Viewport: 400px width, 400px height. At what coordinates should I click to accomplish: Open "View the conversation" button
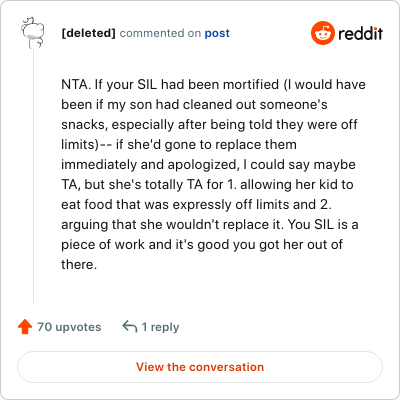tap(200, 367)
